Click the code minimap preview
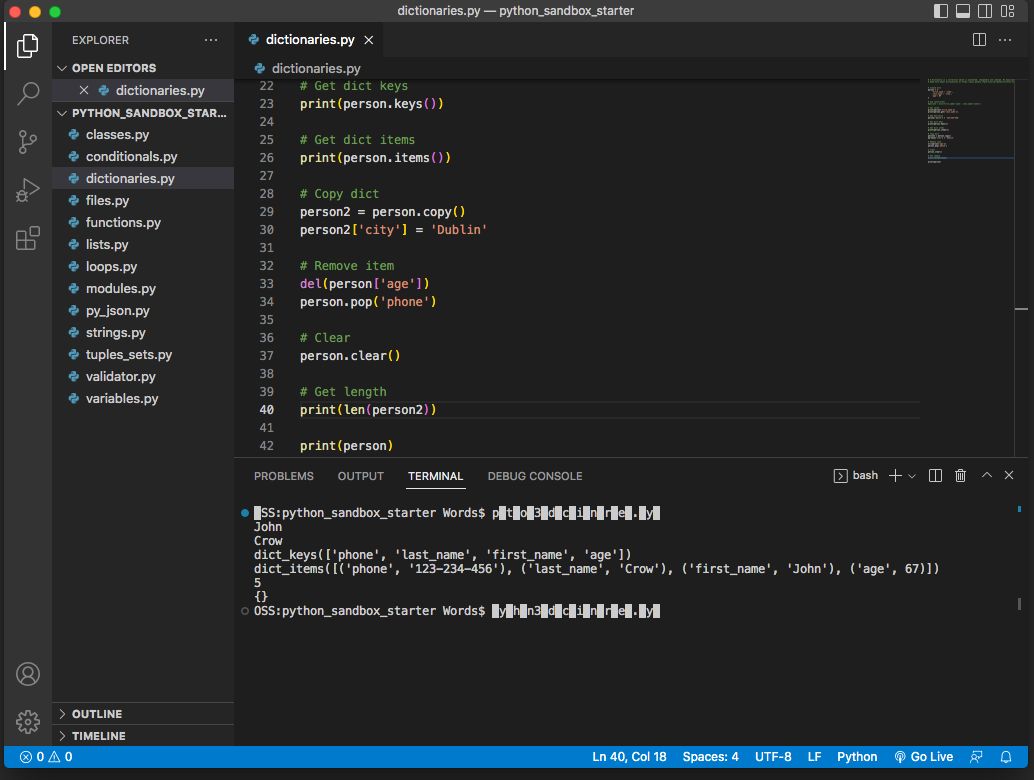This screenshot has width=1034, height=780. pyautogui.click(x=966, y=120)
